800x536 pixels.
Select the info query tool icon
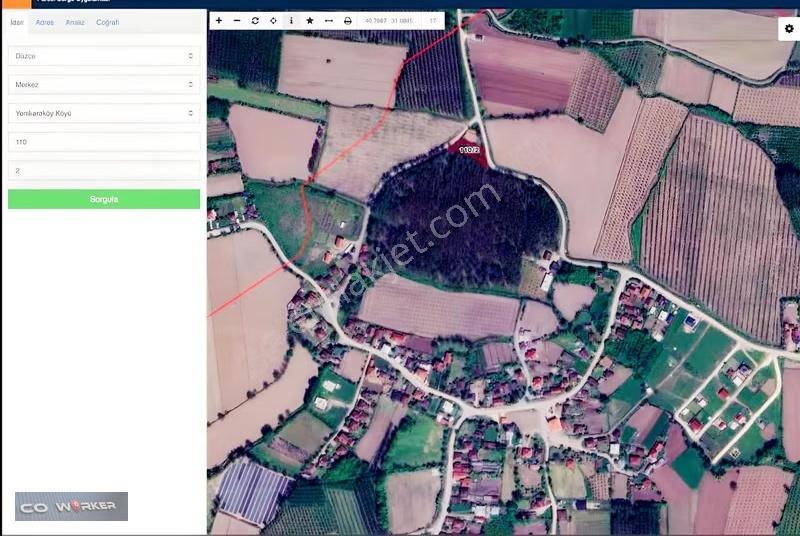pos(291,21)
